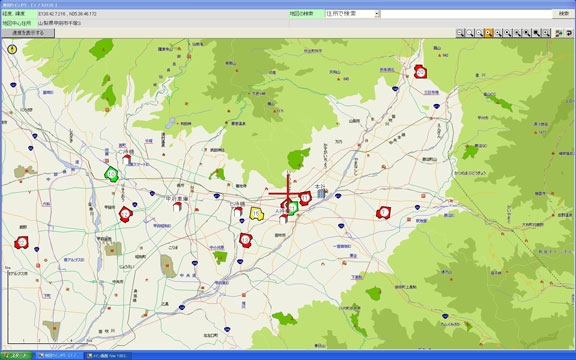Click the red-green map sync icon

559,33
